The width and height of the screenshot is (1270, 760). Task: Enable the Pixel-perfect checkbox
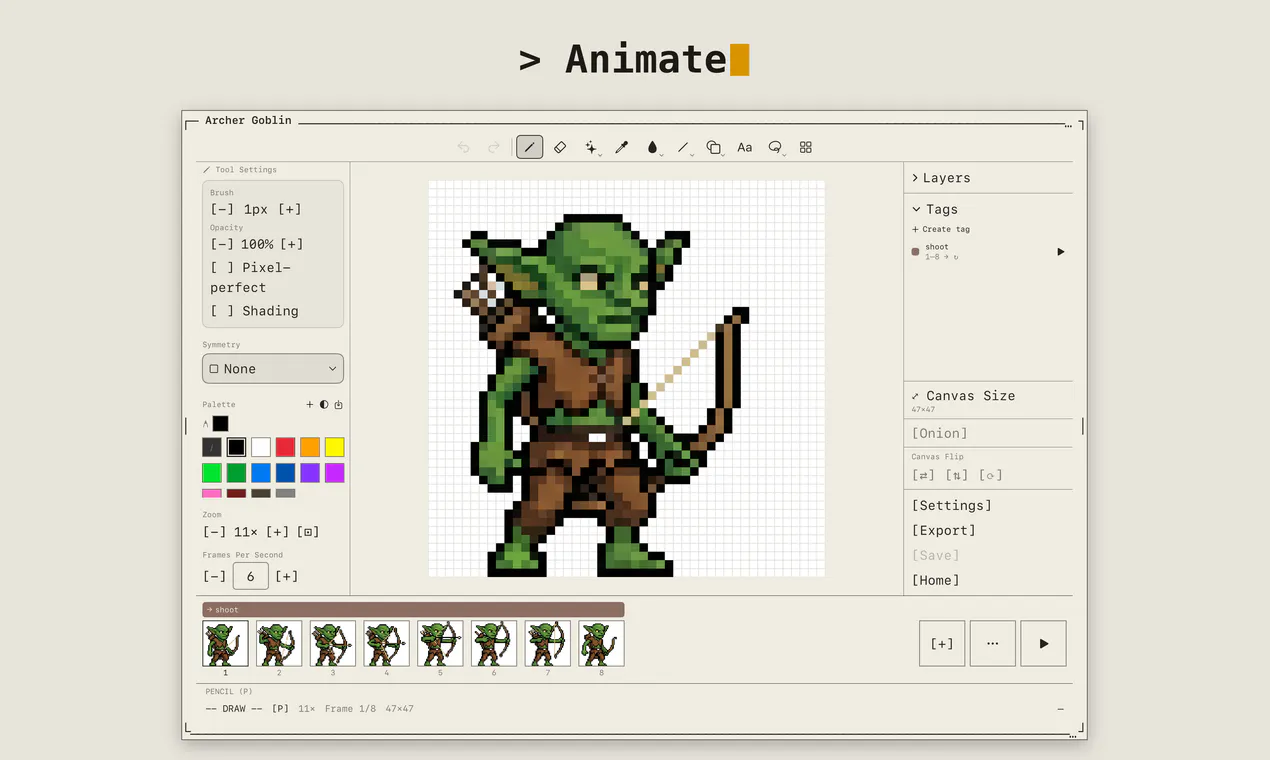pyautogui.click(x=222, y=267)
